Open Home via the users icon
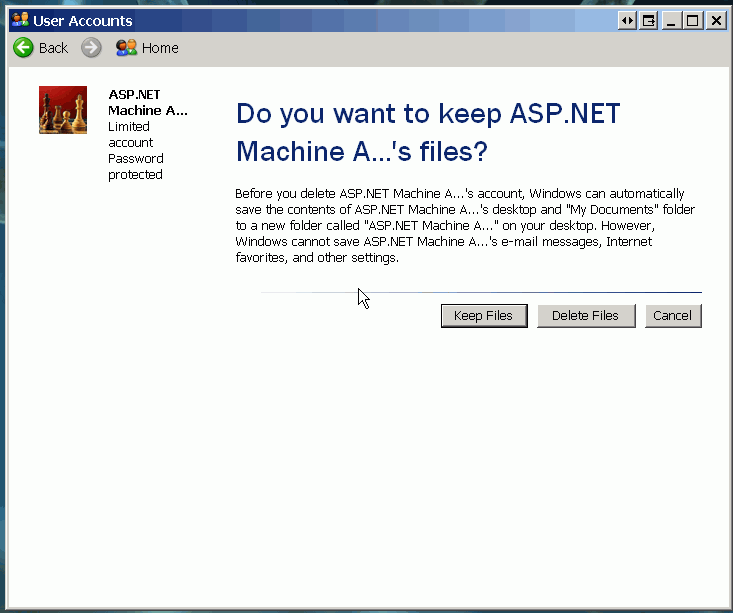The height and width of the screenshot is (613, 733). click(126, 48)
